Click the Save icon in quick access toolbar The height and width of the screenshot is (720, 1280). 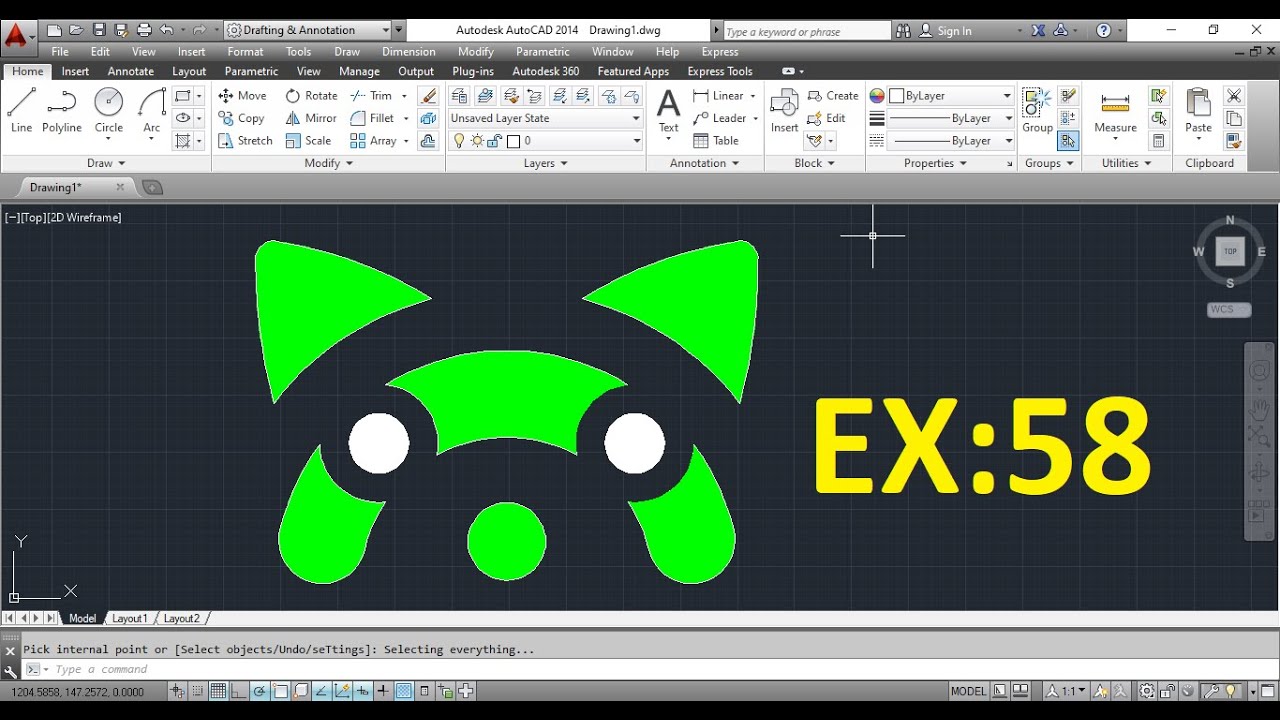coord(99,30)
